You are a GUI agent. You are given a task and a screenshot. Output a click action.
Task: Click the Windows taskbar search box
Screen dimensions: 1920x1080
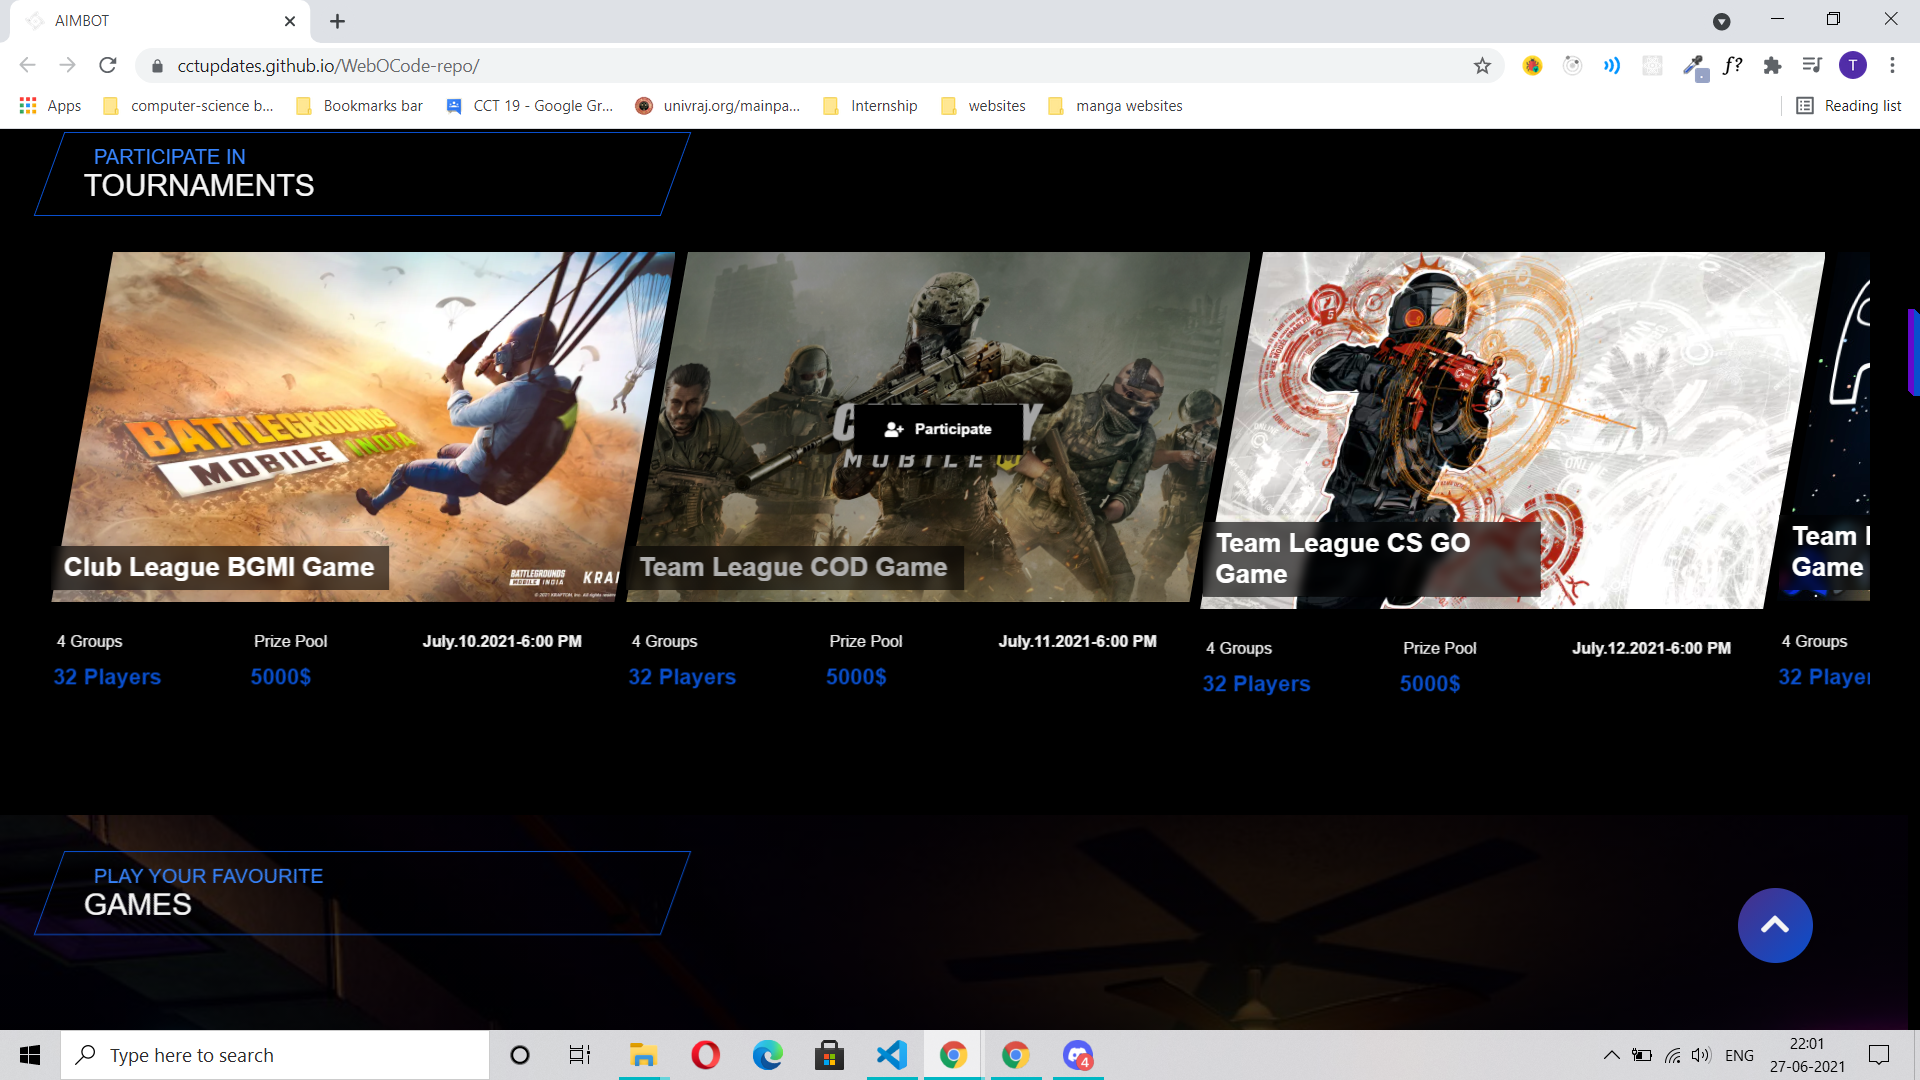pyautogui.click(x=275, y=1055)
